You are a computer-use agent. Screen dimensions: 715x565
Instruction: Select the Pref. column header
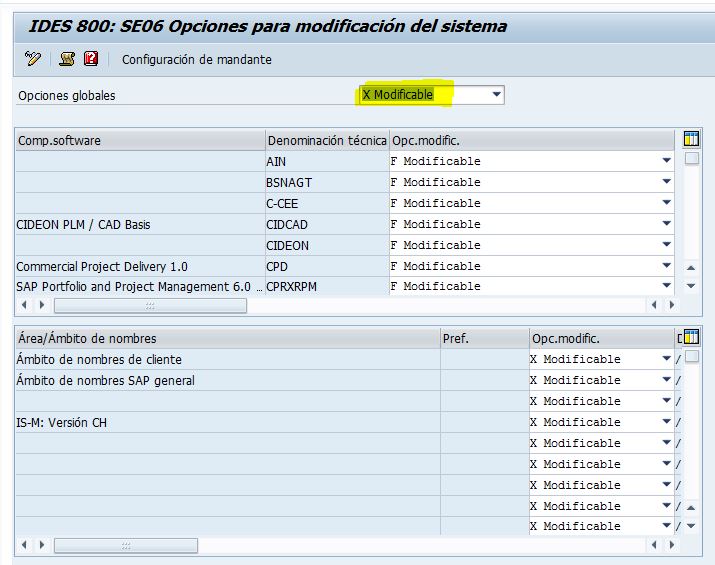[x=484, y=339]
